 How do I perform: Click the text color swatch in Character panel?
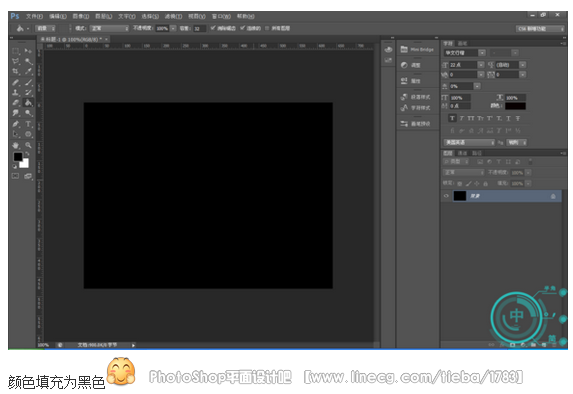tap(516, 106)
